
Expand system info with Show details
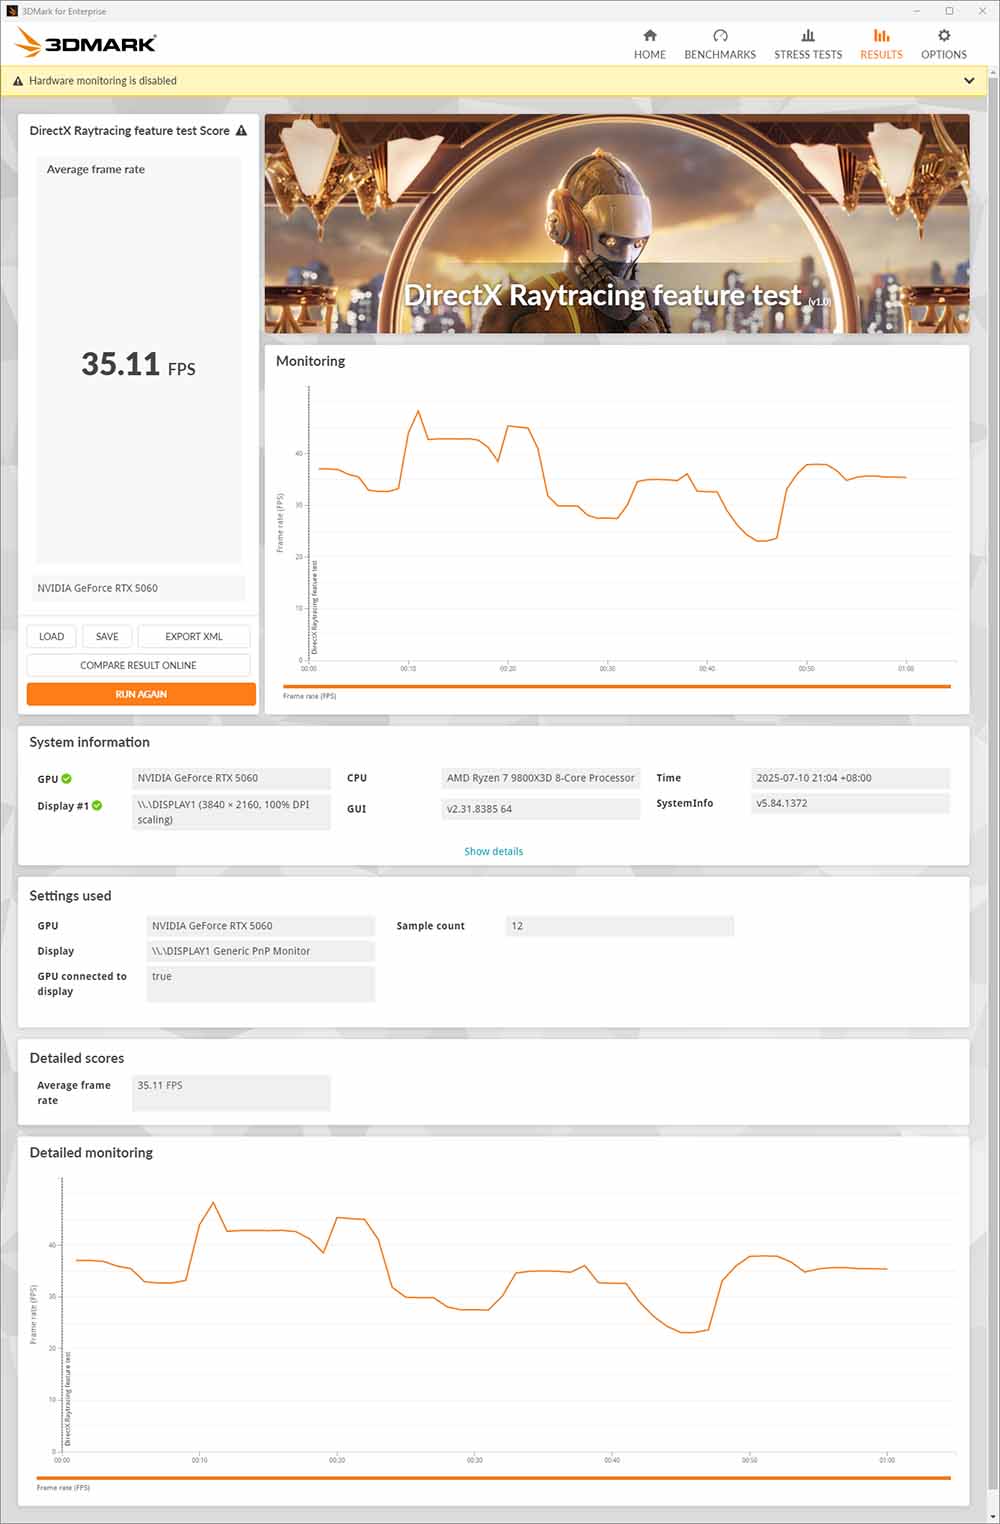point(493,852)
